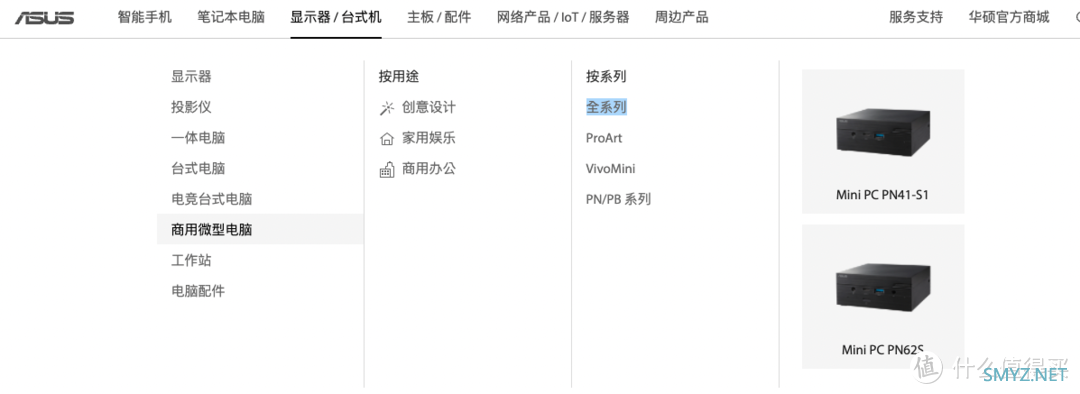
Task: Choose 商用办公 under 按用途
Action: pyautogui.click(x=428, y=169)
